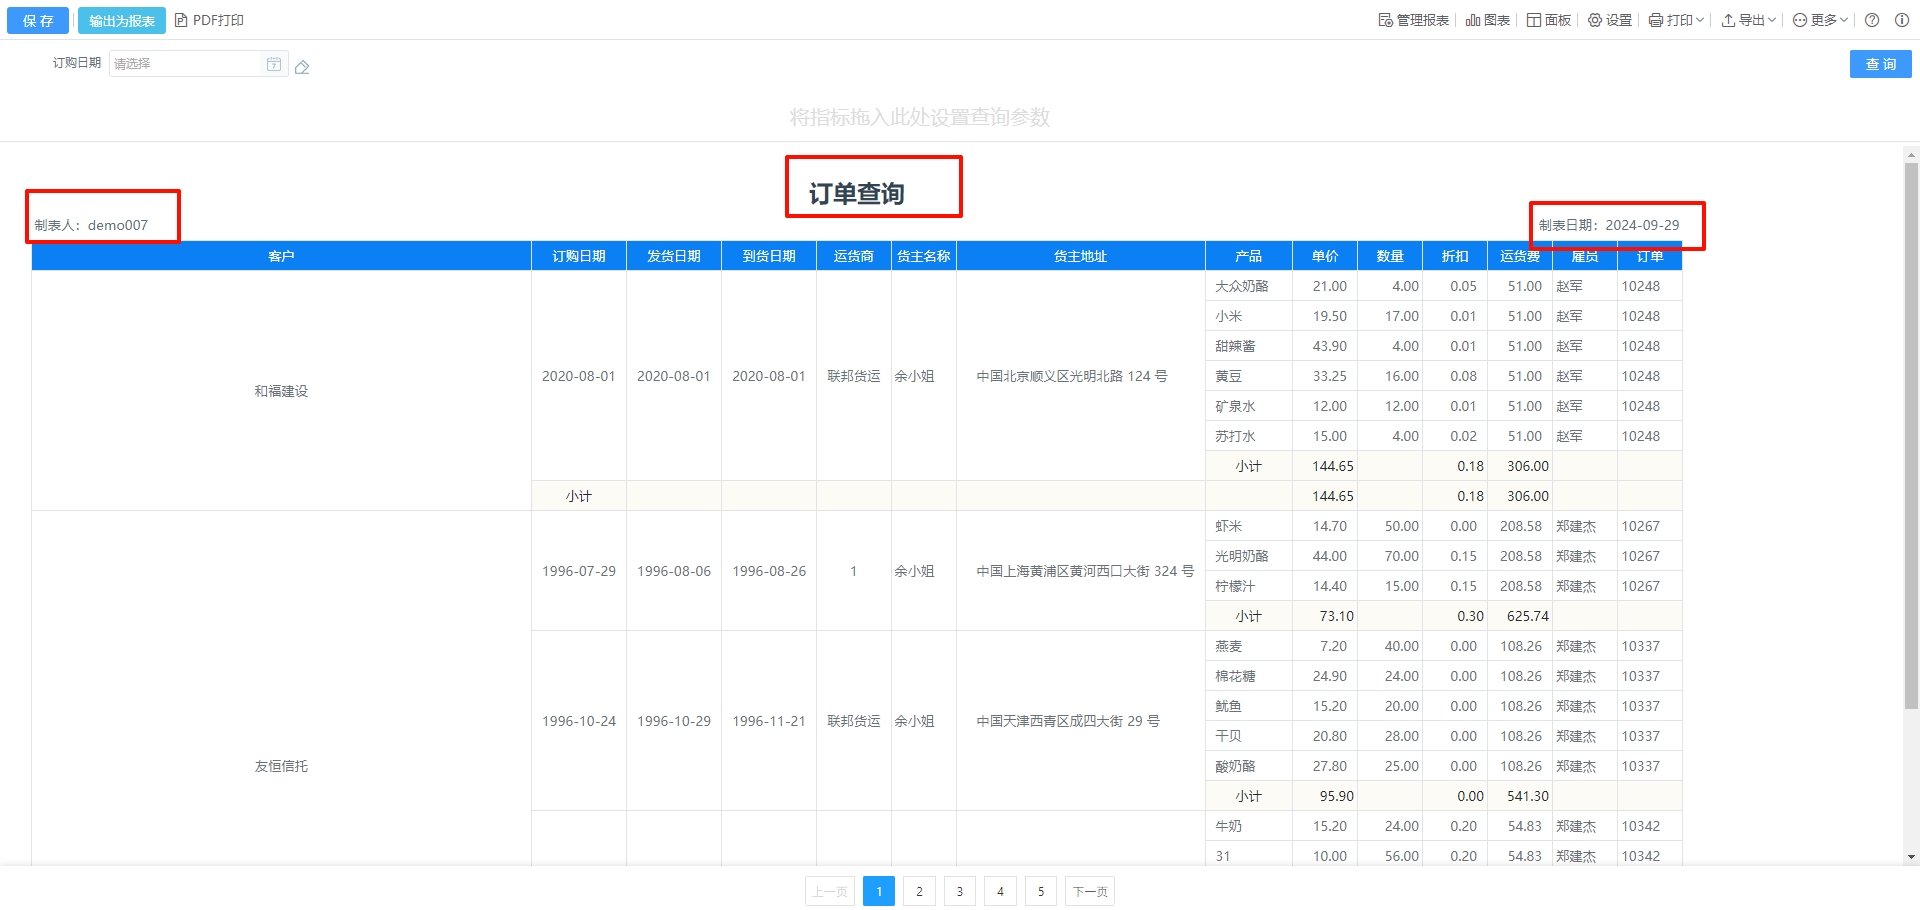Image resolution: width=1920 pixels, height=910 pixels.
Task: Open the info circle icon
Action: tap(1901, 20)
